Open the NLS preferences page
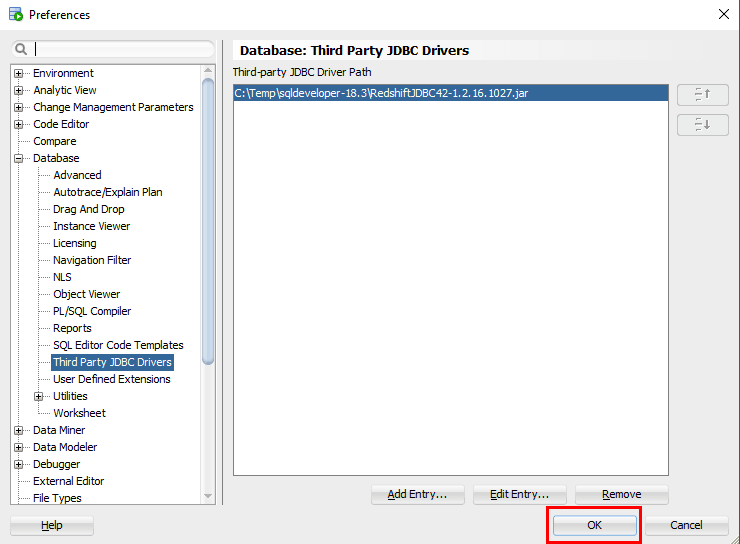The height and width of the screenshot is (544, 740). [x=62, y=277]
